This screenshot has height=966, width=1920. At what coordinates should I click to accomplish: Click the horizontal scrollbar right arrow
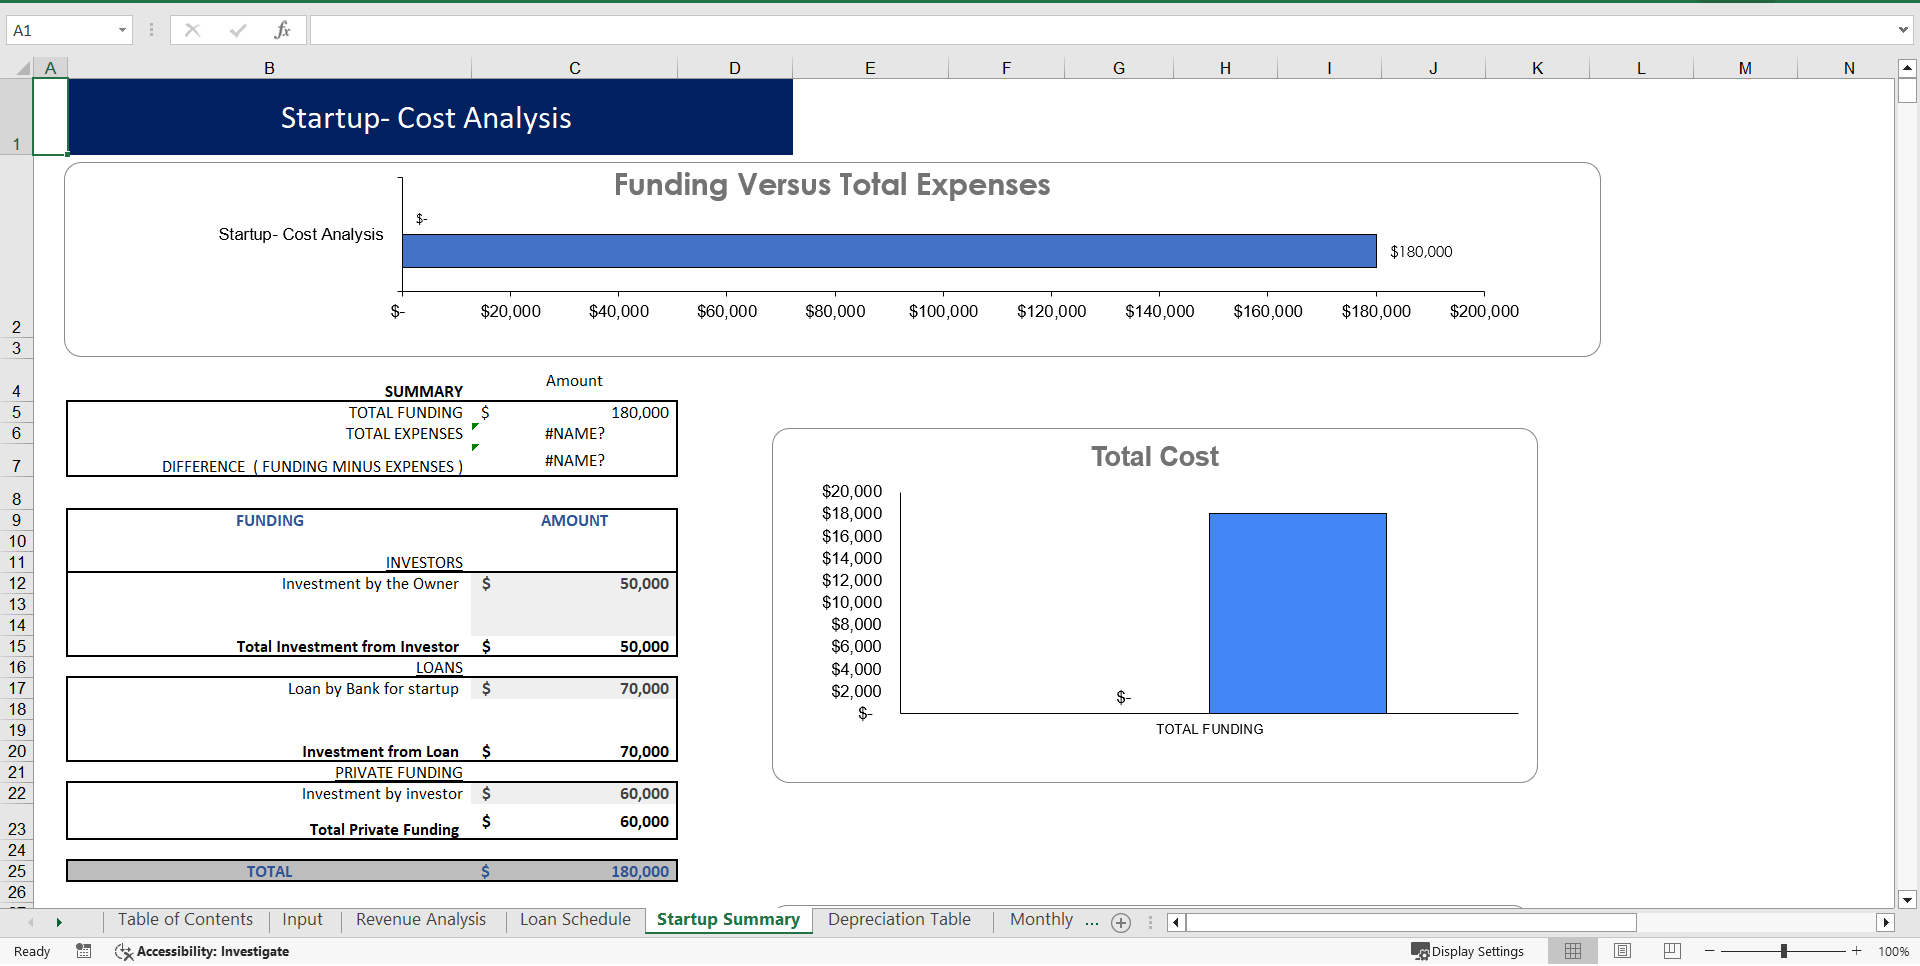(1885, 922)
